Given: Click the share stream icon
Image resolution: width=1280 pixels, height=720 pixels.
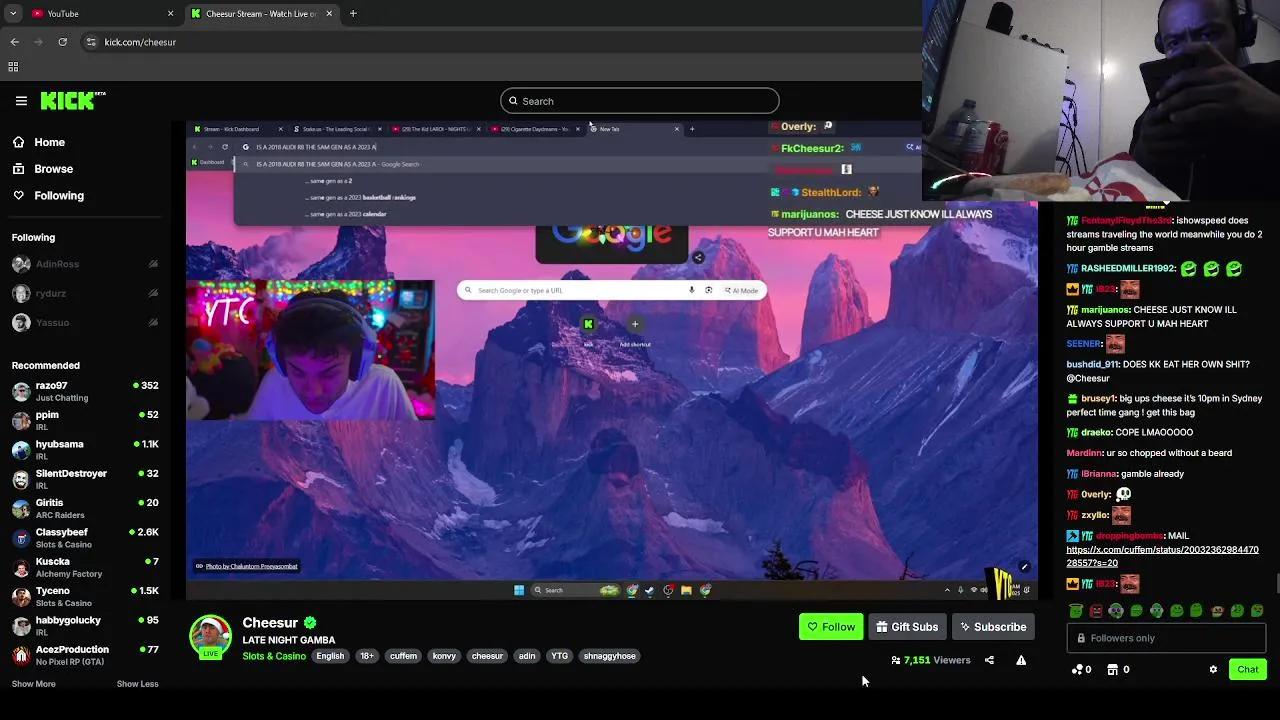Looking at the screenshot, I should click(989, 660).
